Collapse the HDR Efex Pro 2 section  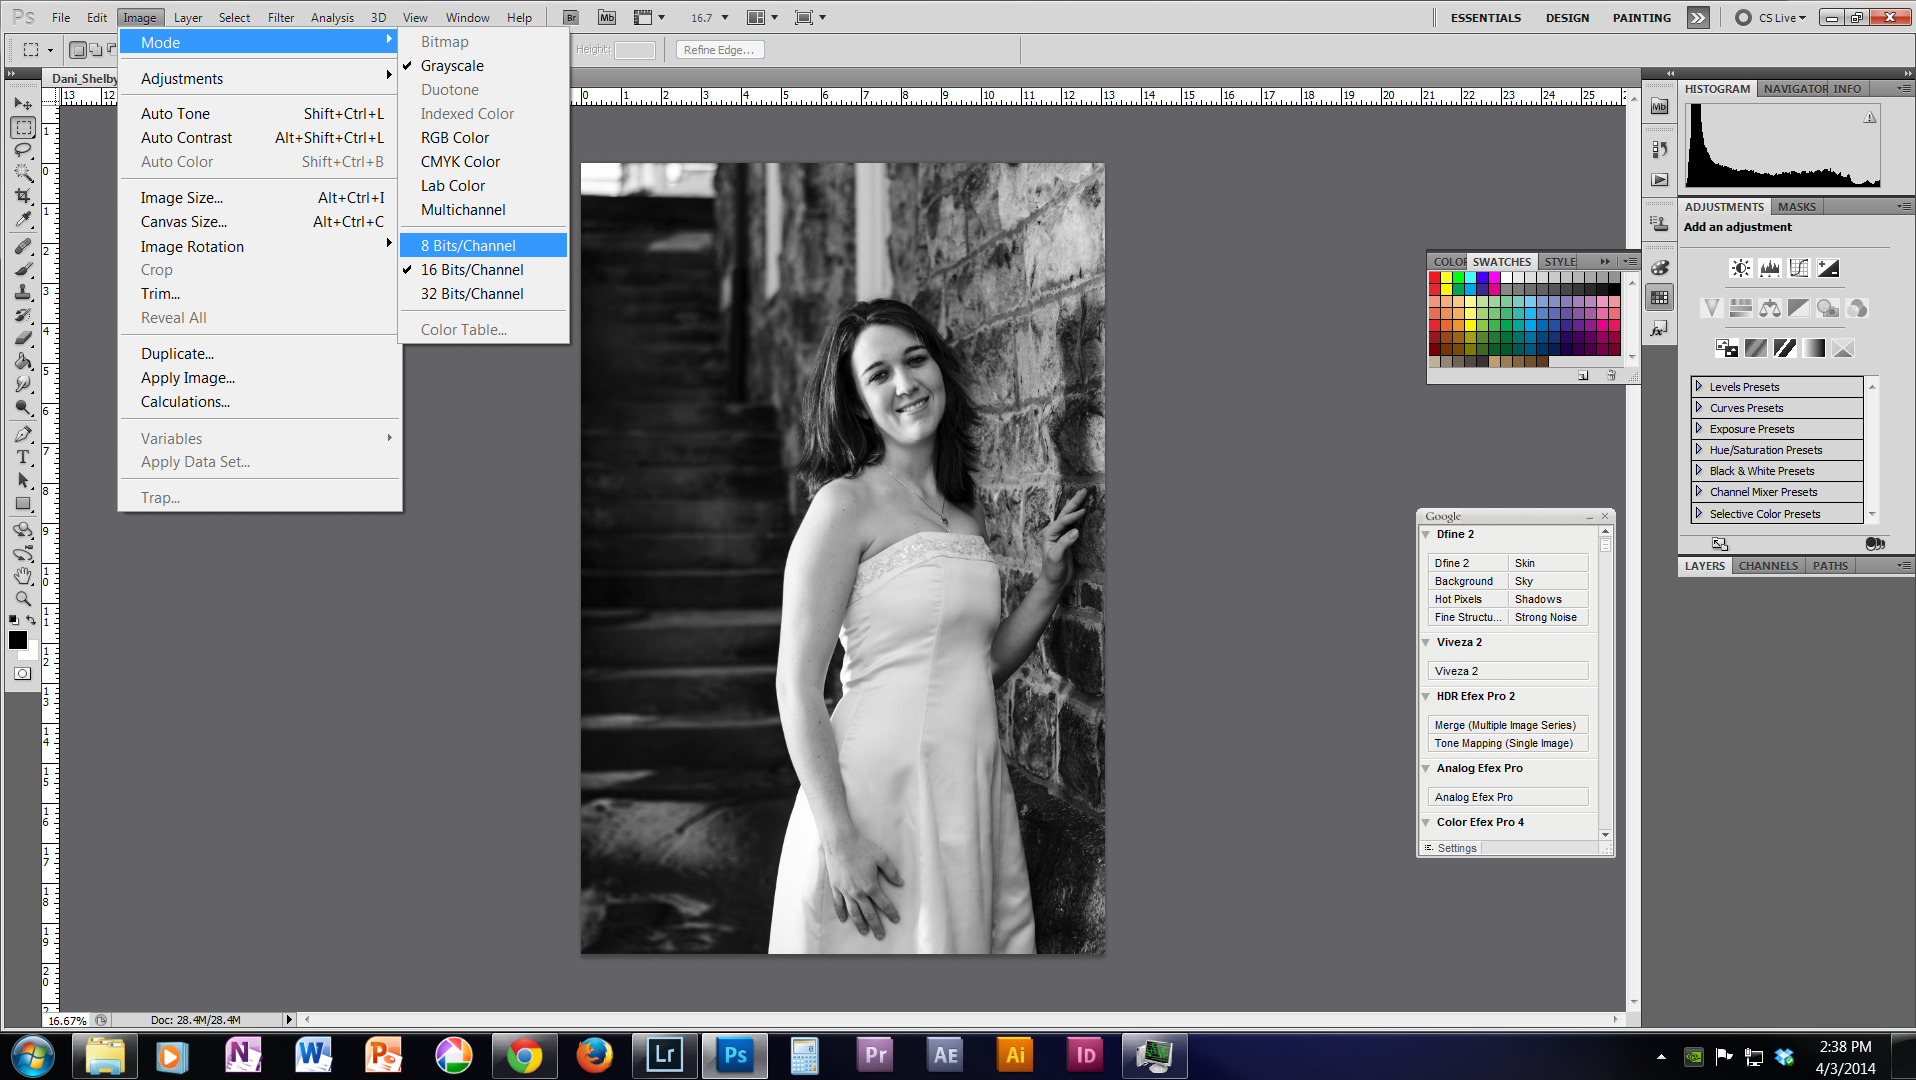click(x=1426, y=697)
